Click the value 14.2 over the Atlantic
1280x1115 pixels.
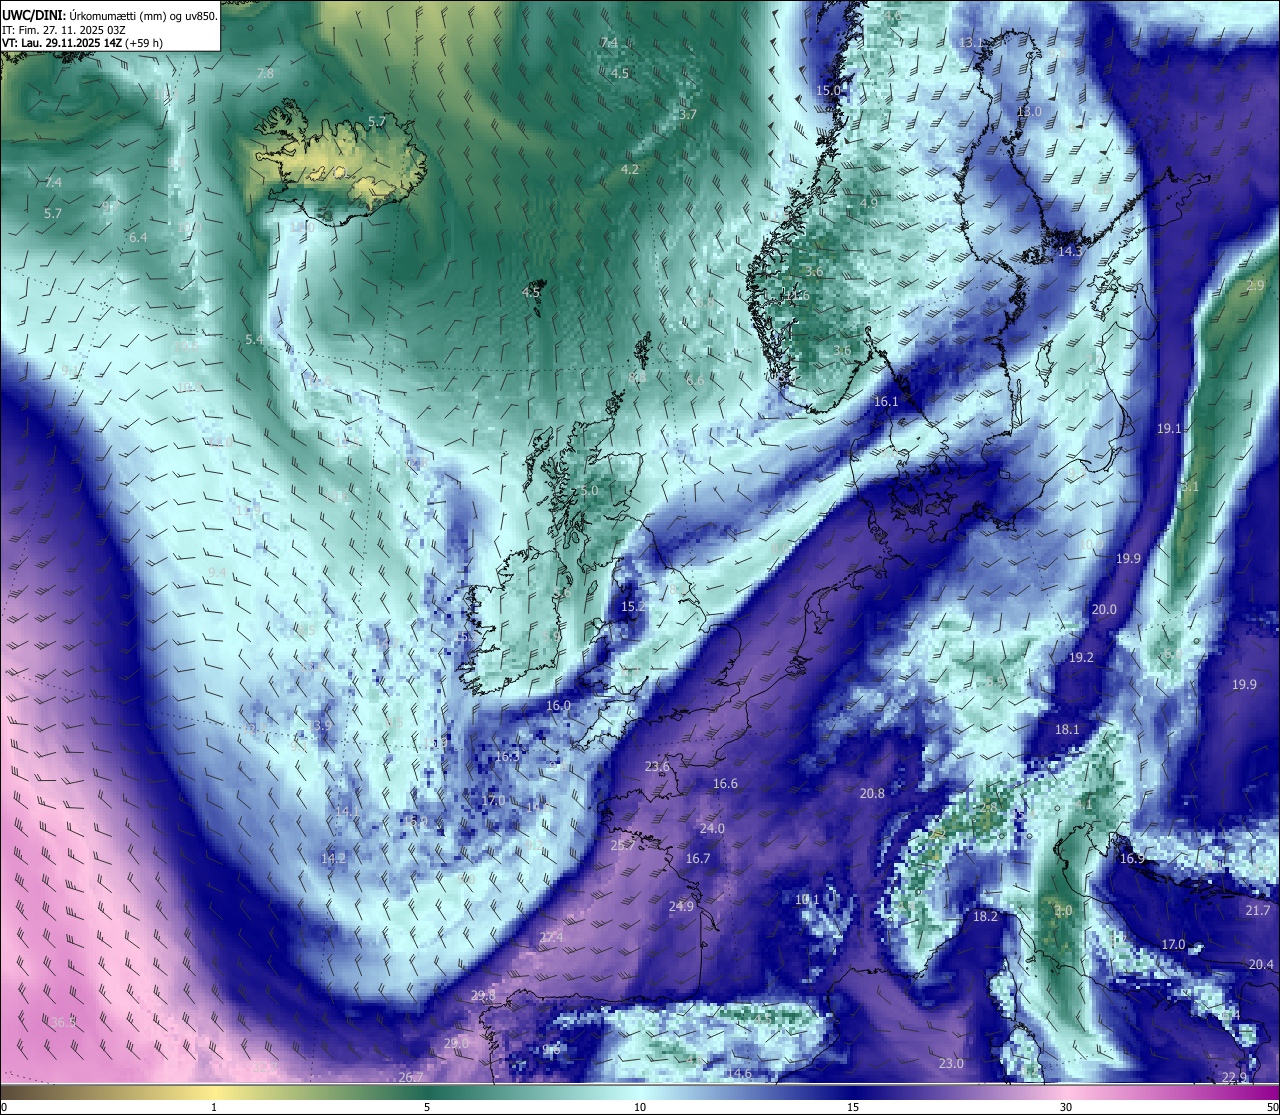pos(334,858)
